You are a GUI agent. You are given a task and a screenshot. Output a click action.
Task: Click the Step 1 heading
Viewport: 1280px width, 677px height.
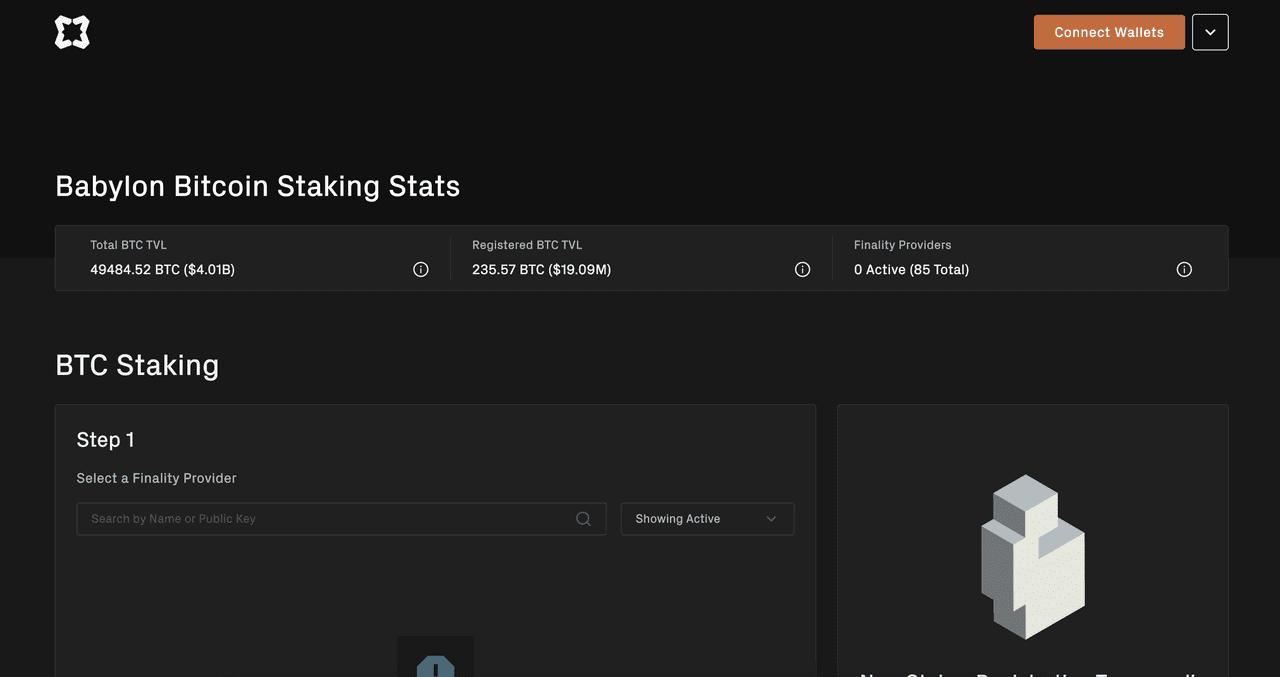[106, 440]
